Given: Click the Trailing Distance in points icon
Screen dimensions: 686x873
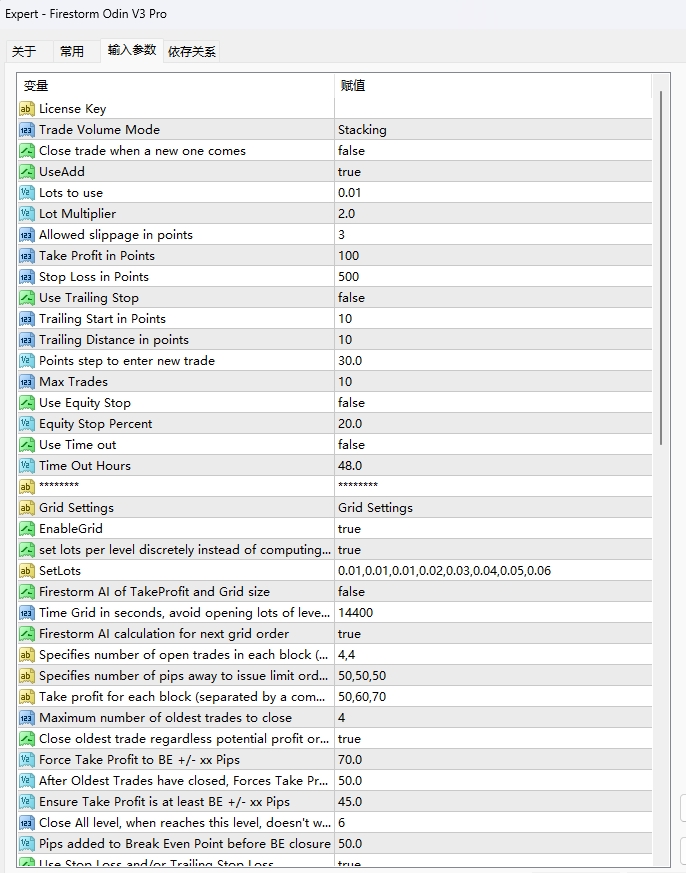Looking at the screenshot, I should pyautogui.click(x=27, y=340).
